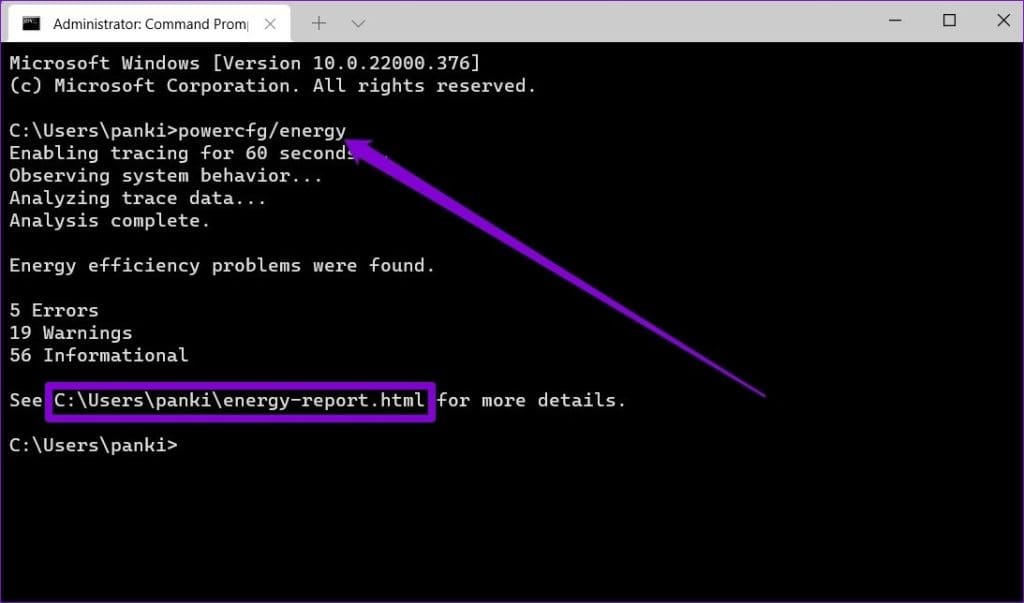This screenshot has height=603, width=1024.
Task: Open a new terminal tab with the plus icon
Action: [x=317, y=21]
